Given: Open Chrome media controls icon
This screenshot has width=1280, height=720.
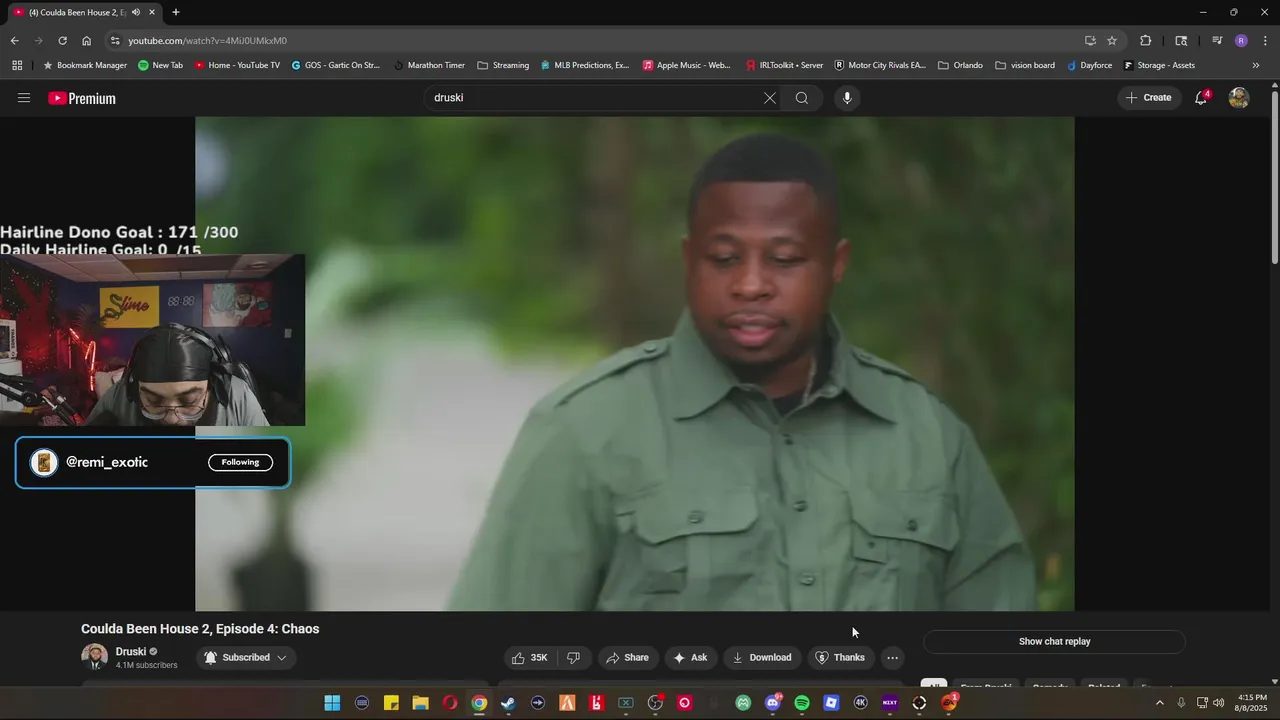Looking at the screenshot, I should 1217,40.
